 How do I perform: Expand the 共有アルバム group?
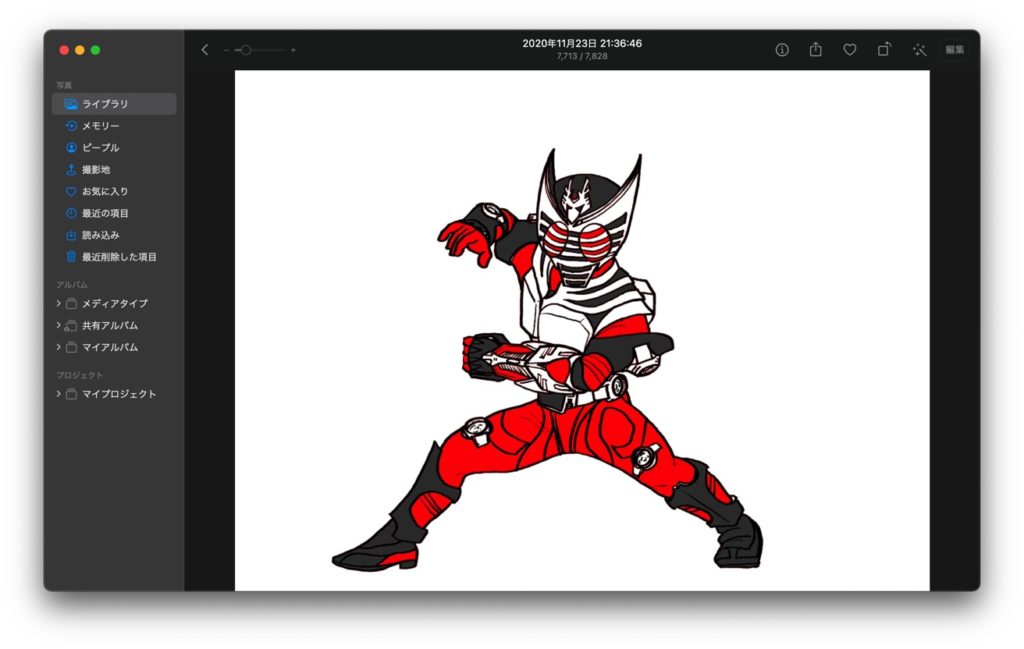point(58,325)
